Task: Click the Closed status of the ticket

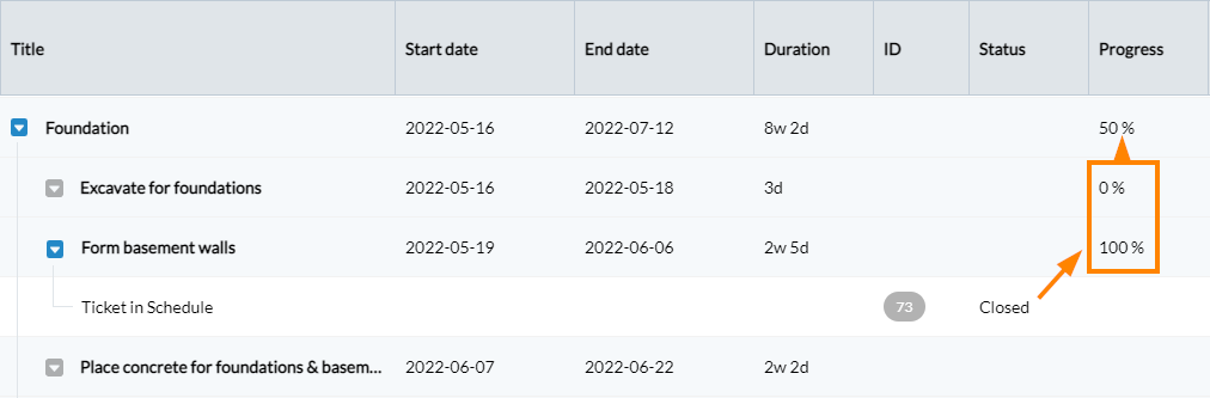Action: point(1004,308)
